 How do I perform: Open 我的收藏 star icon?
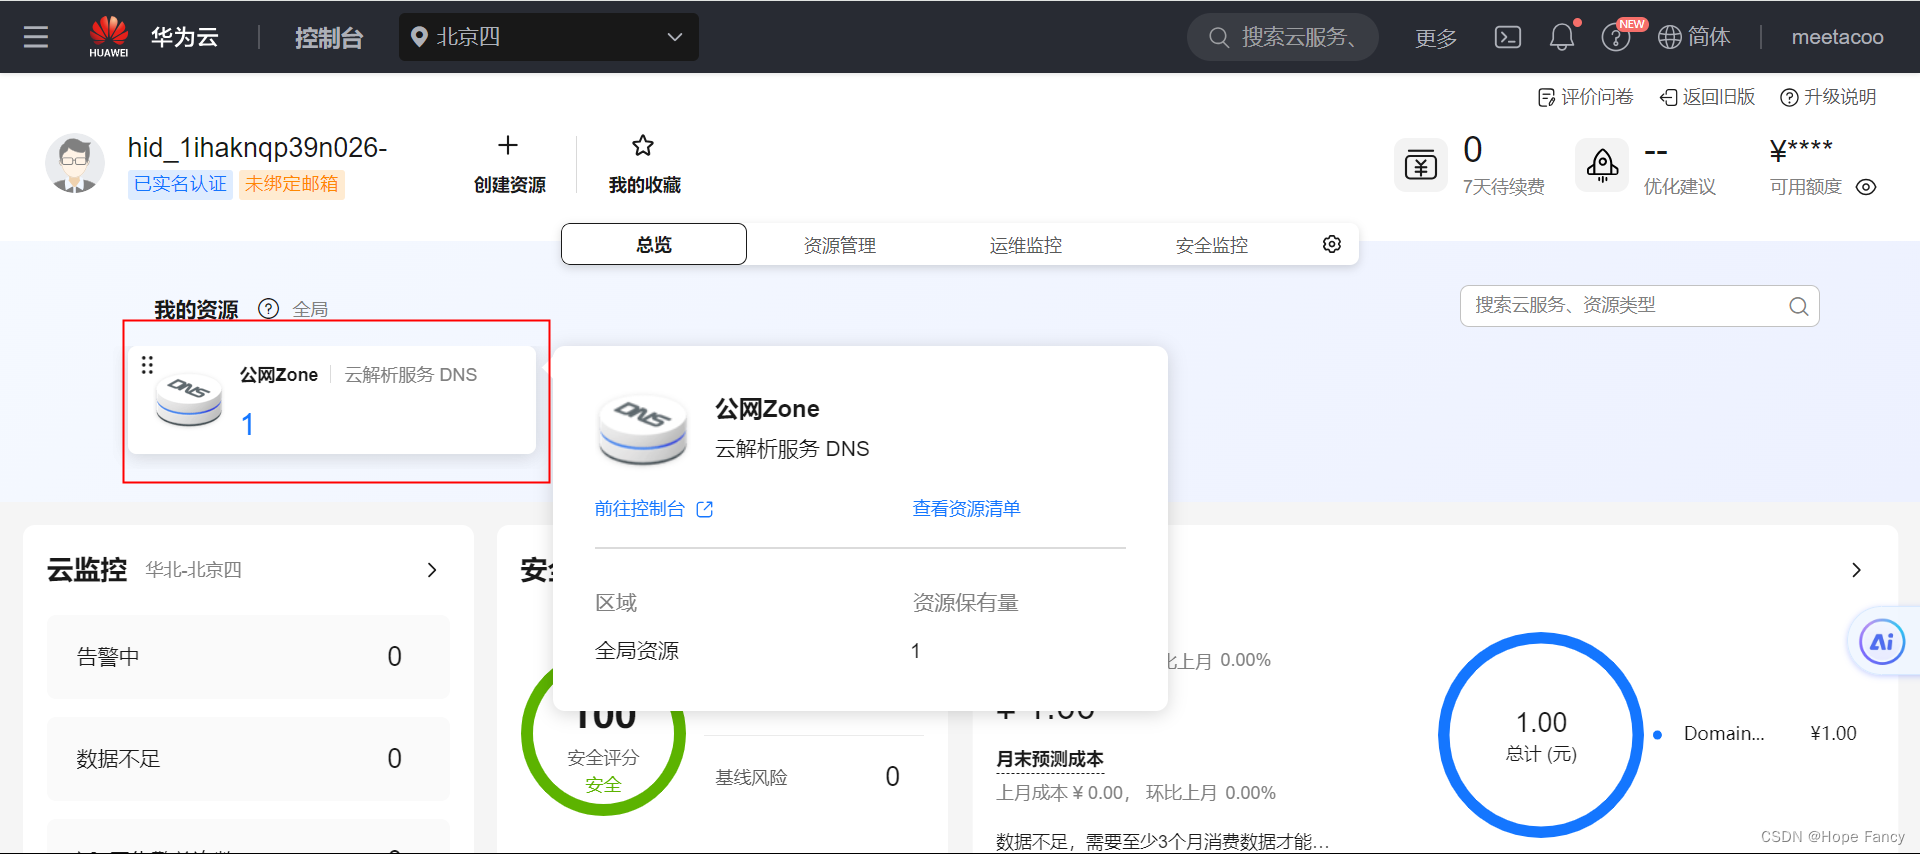[x=643, y=146]
